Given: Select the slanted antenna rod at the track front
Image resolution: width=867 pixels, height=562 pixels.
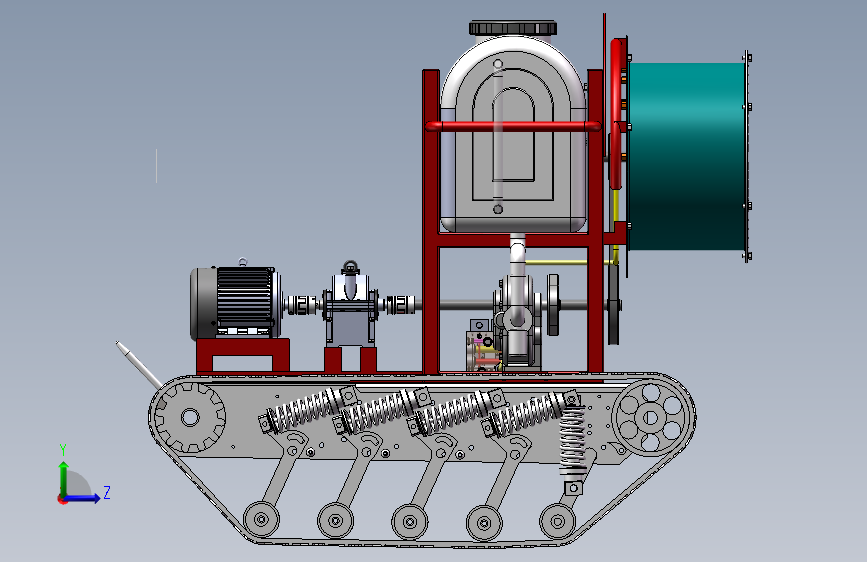Looking at the screenshot, I should click(139, 365).
